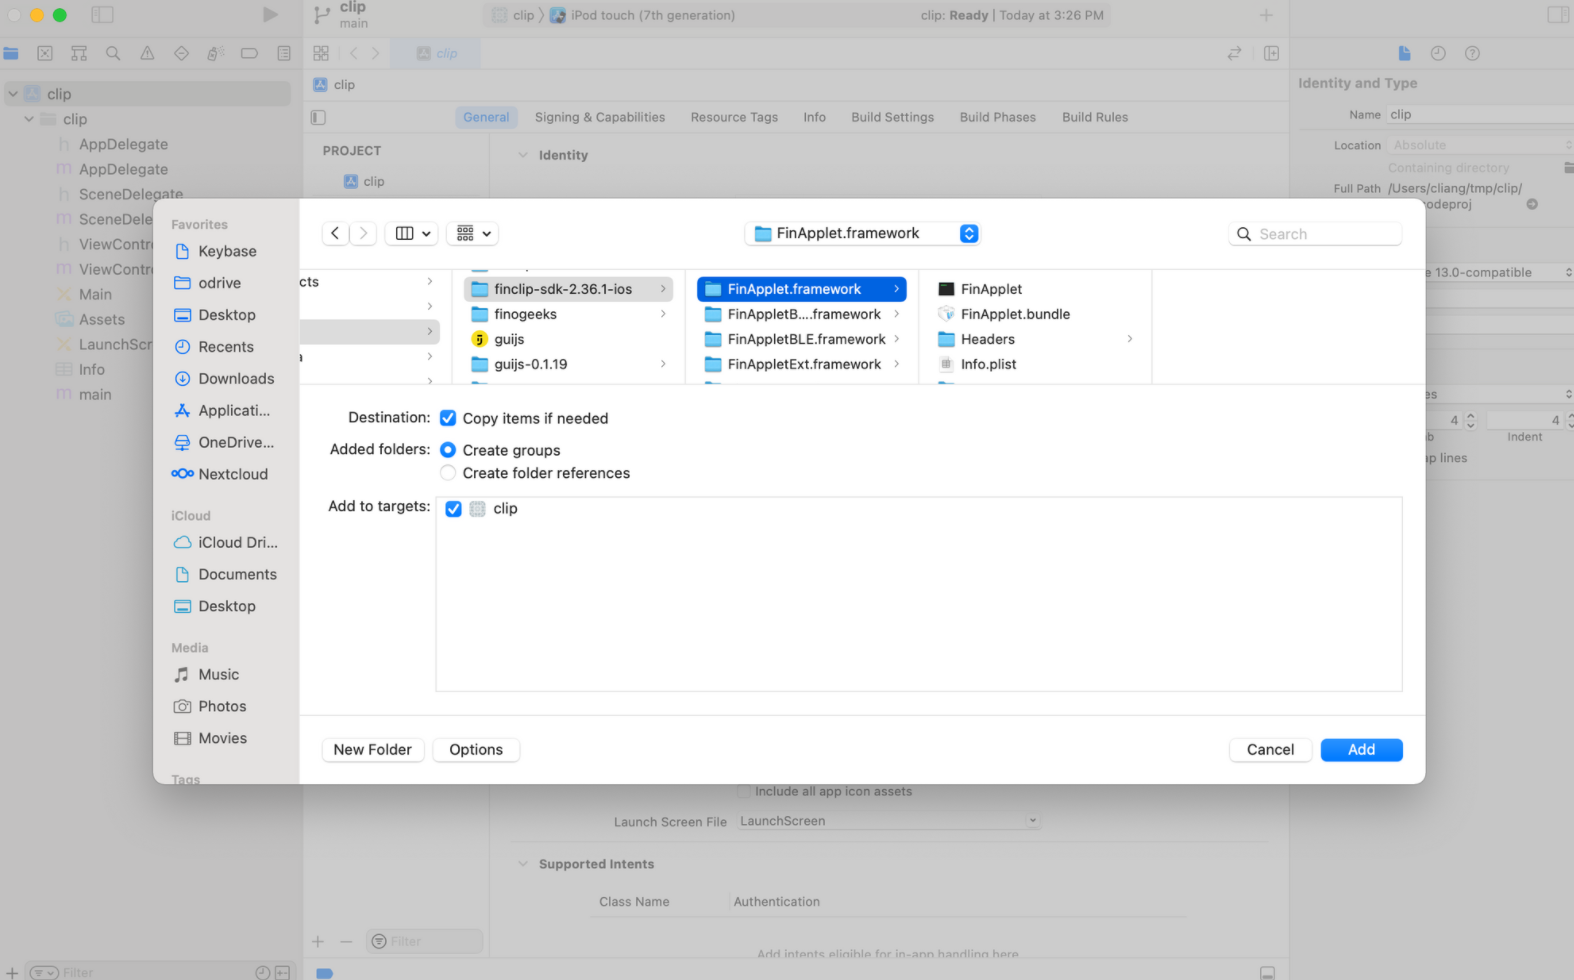Open the 13.0-compatible project format dropdown
This screenshot has width=1574, height=980.
click(1499, 272)
